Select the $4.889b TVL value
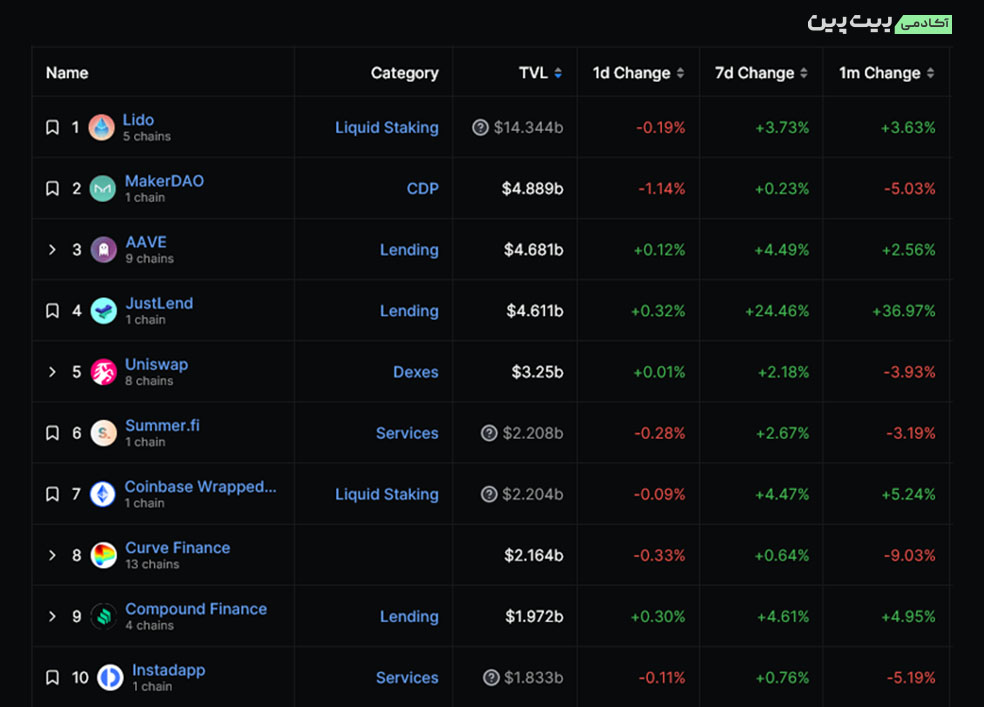Screen dimensions: 984x707 pyautogui.click(x=532, y=188)
